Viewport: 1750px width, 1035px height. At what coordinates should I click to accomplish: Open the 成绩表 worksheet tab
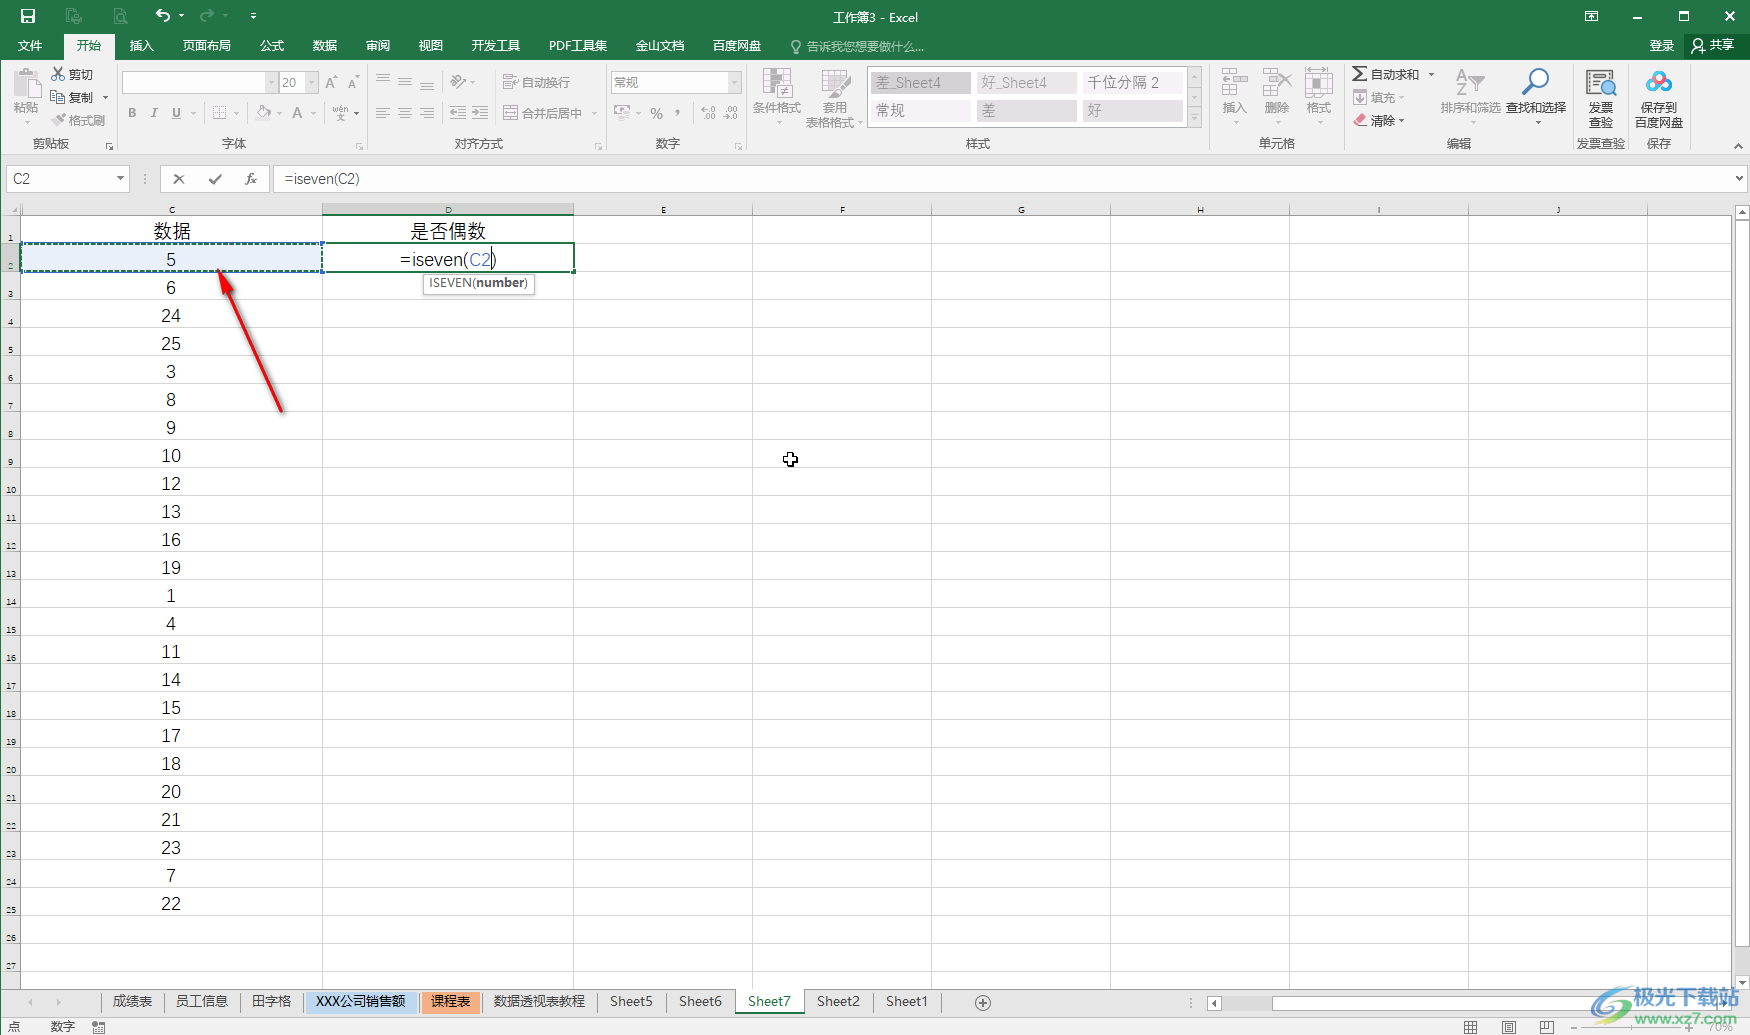(132, 1001)
